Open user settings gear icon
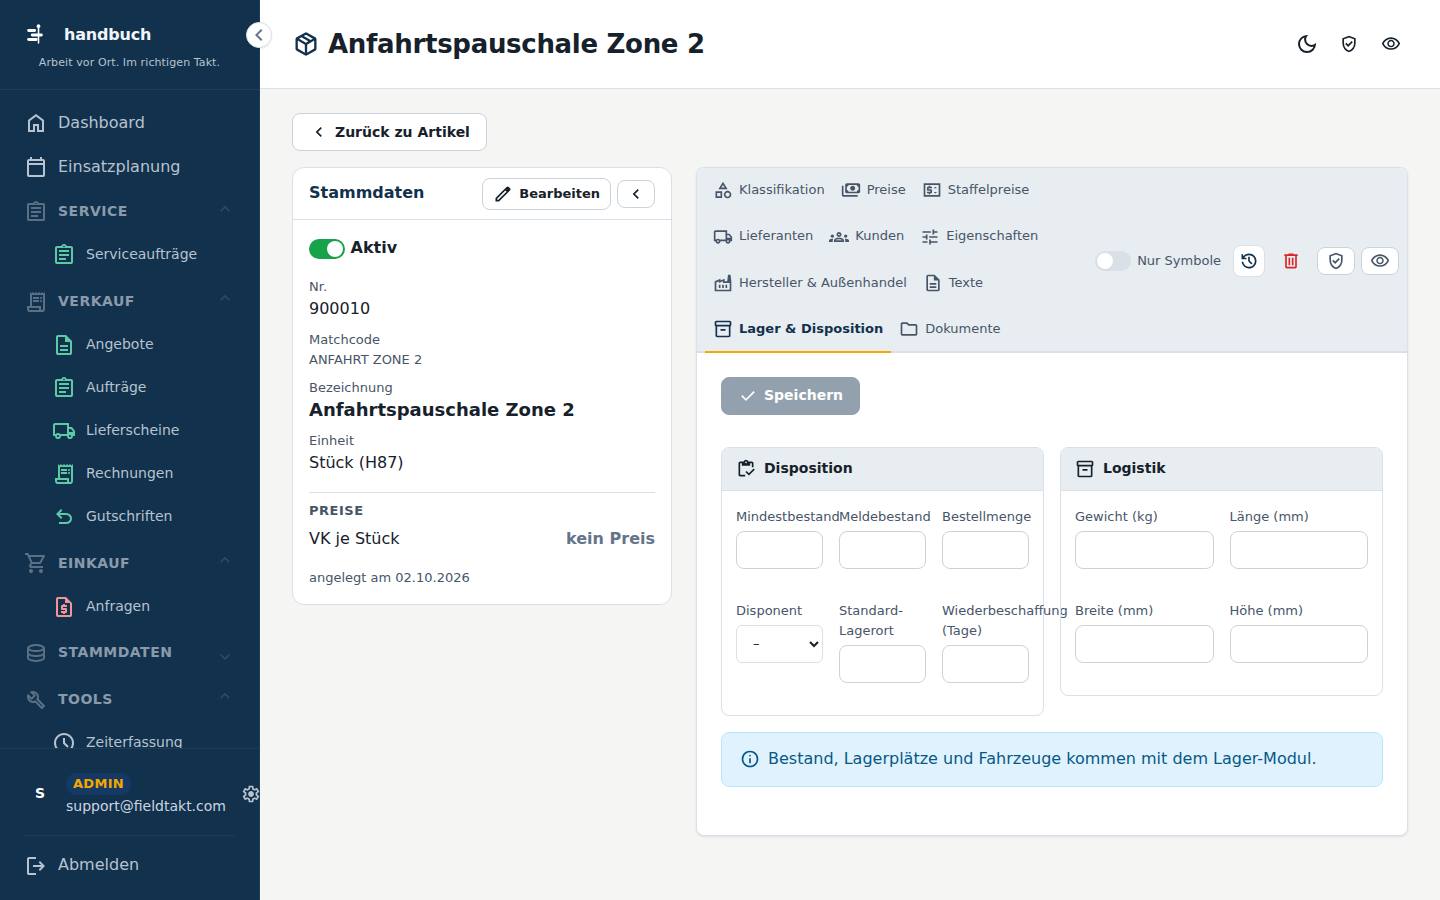This screenshot has height=900, width=1440. tap(250, 794)
